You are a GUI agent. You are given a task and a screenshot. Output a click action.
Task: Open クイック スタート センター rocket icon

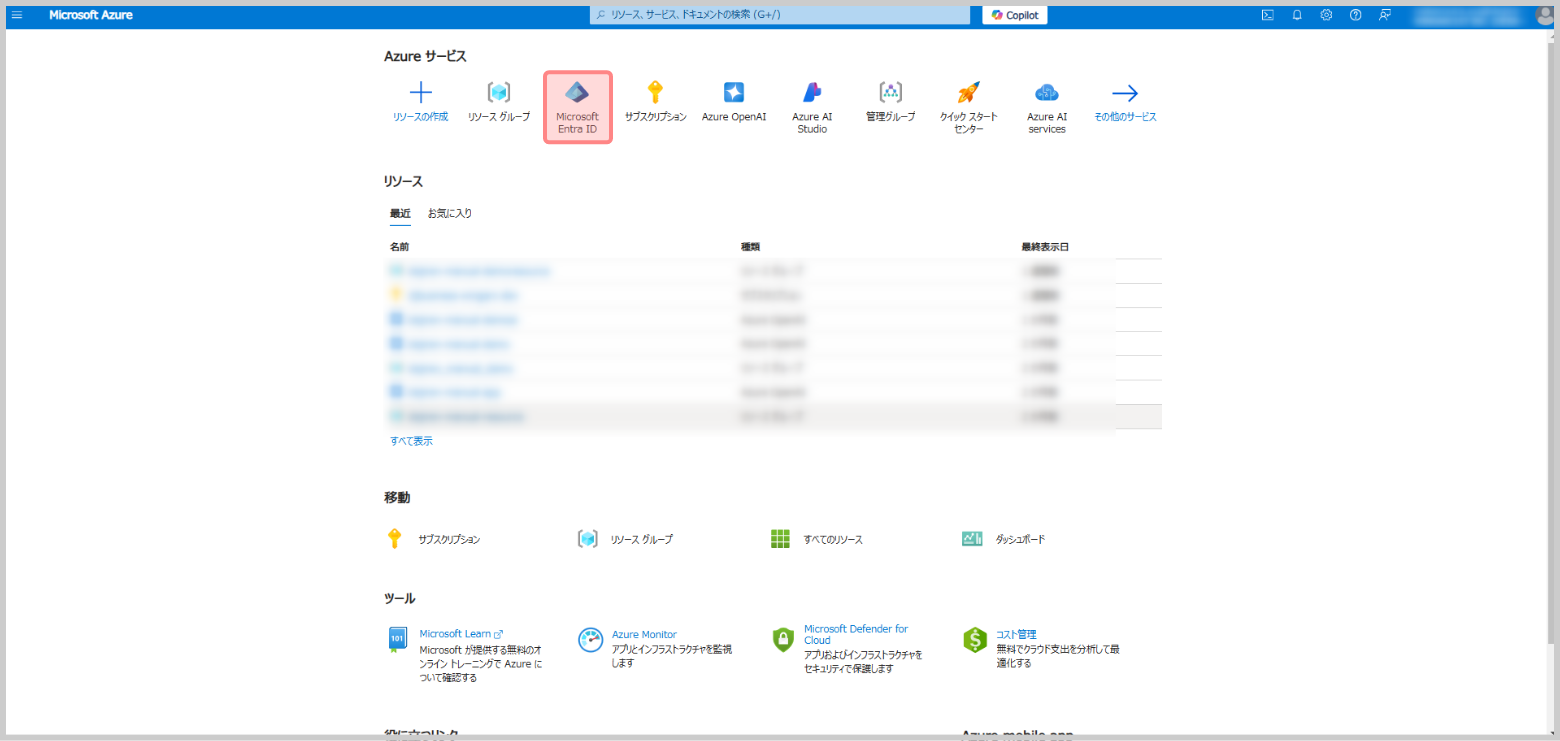tap(968, 93)
